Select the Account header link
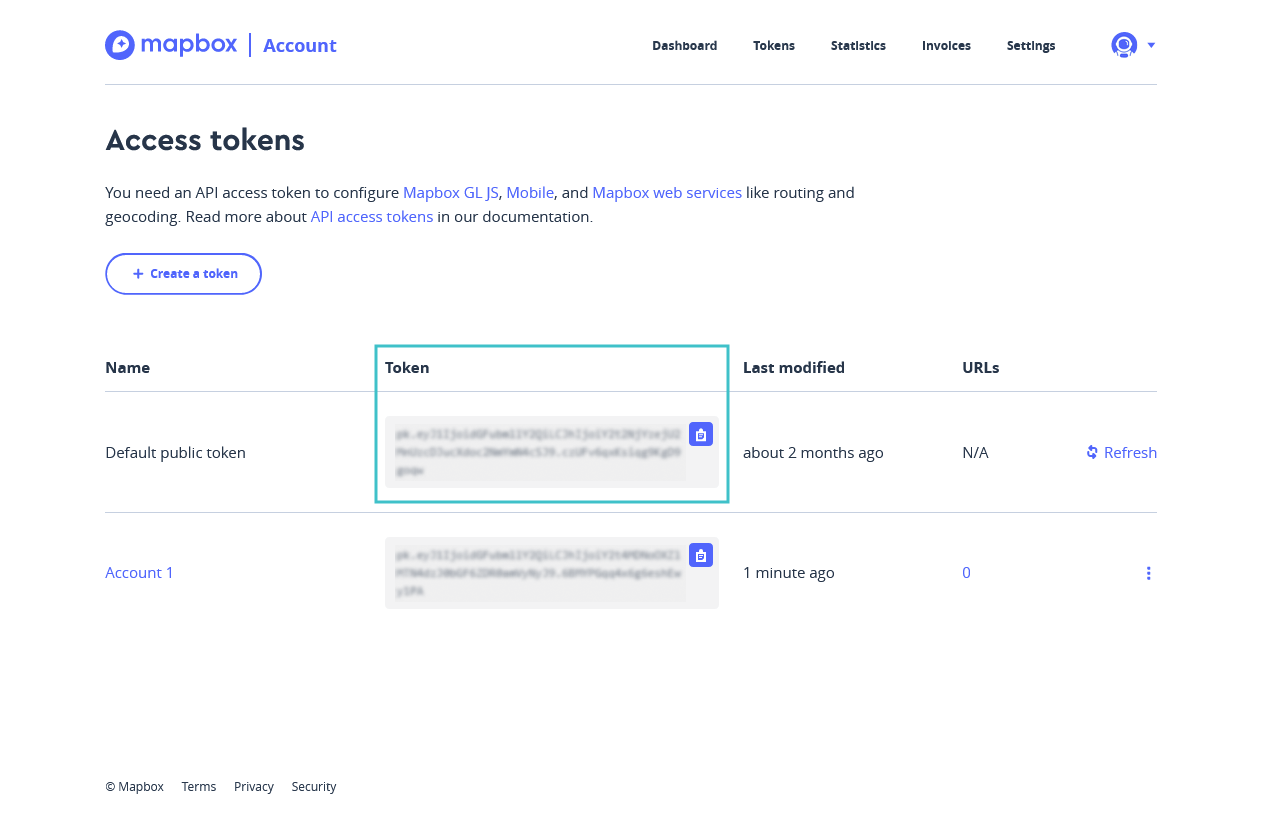1263x819 pixels. 299,45
